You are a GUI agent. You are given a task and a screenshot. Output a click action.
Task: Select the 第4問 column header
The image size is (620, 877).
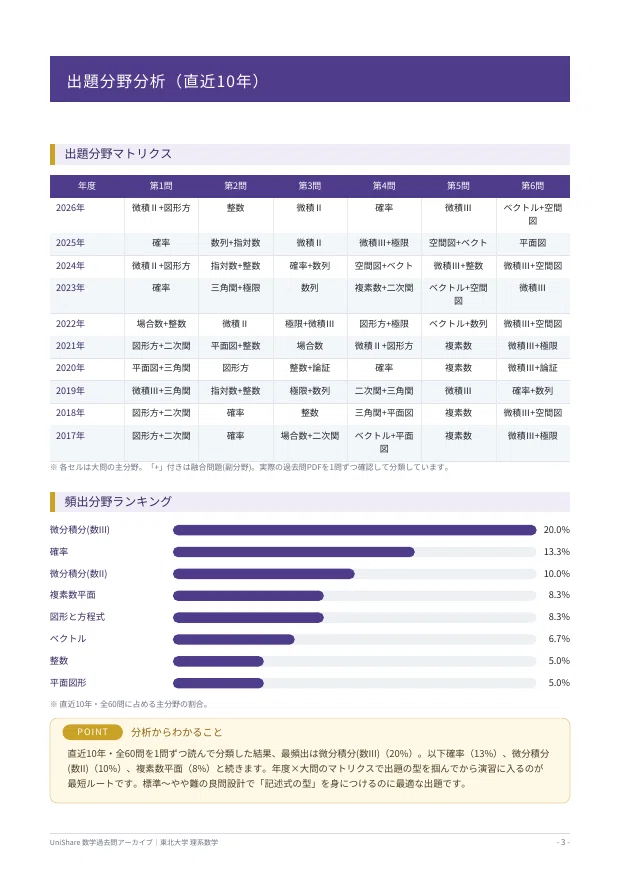click(x=384, y=186)
